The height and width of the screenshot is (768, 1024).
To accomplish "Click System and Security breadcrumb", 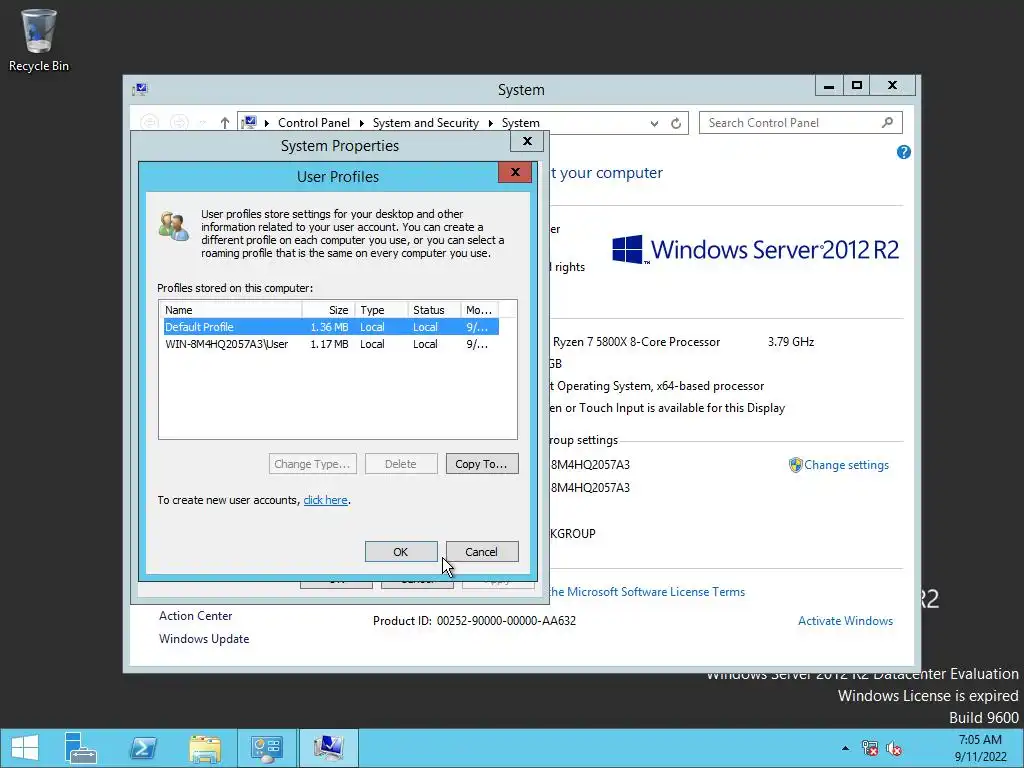I will coord(425,123).
